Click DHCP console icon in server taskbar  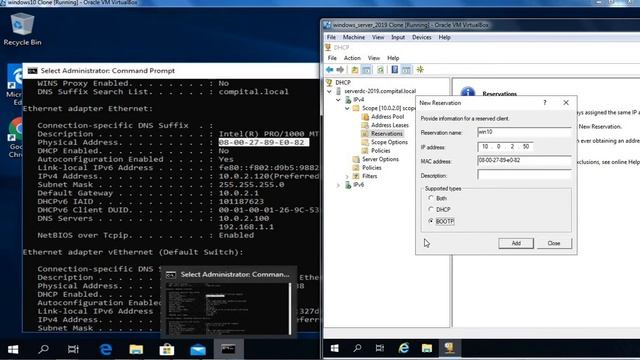tap(449, 348)
